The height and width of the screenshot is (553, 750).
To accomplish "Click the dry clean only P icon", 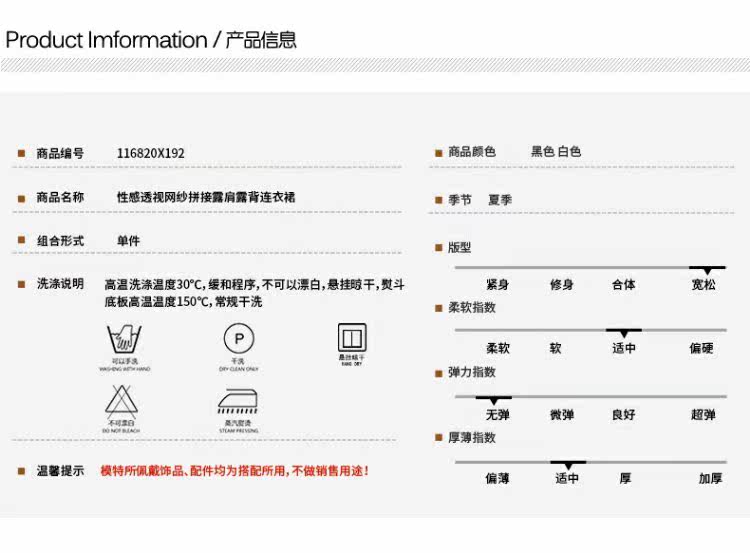I will click(239, 338).
